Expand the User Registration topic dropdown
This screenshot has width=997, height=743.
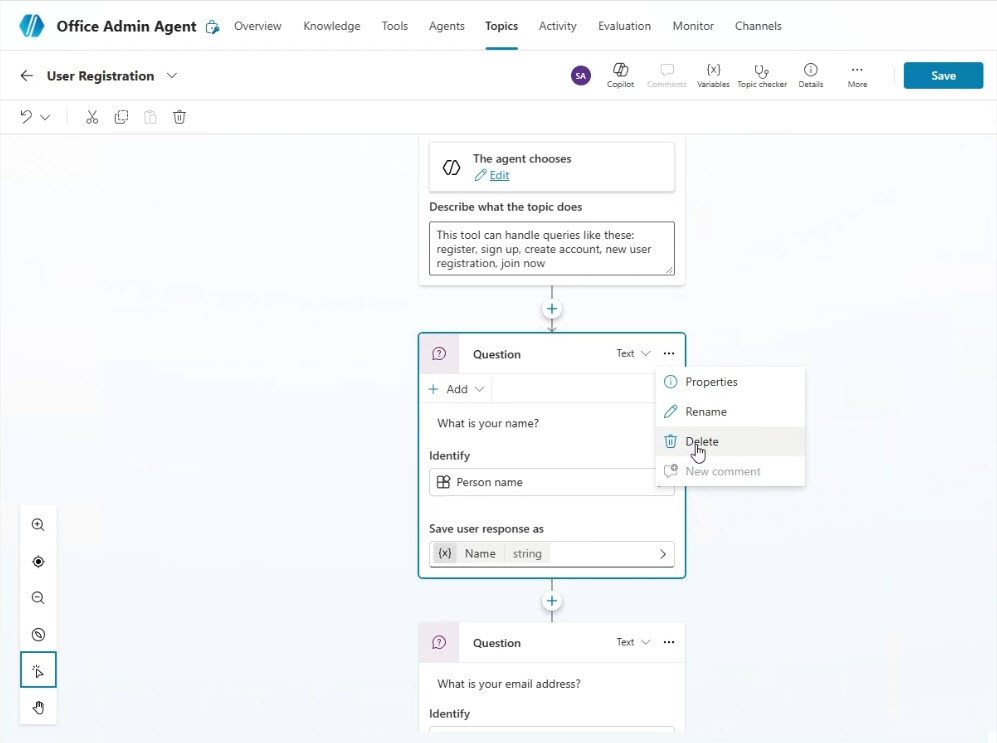tap(172, 76)
